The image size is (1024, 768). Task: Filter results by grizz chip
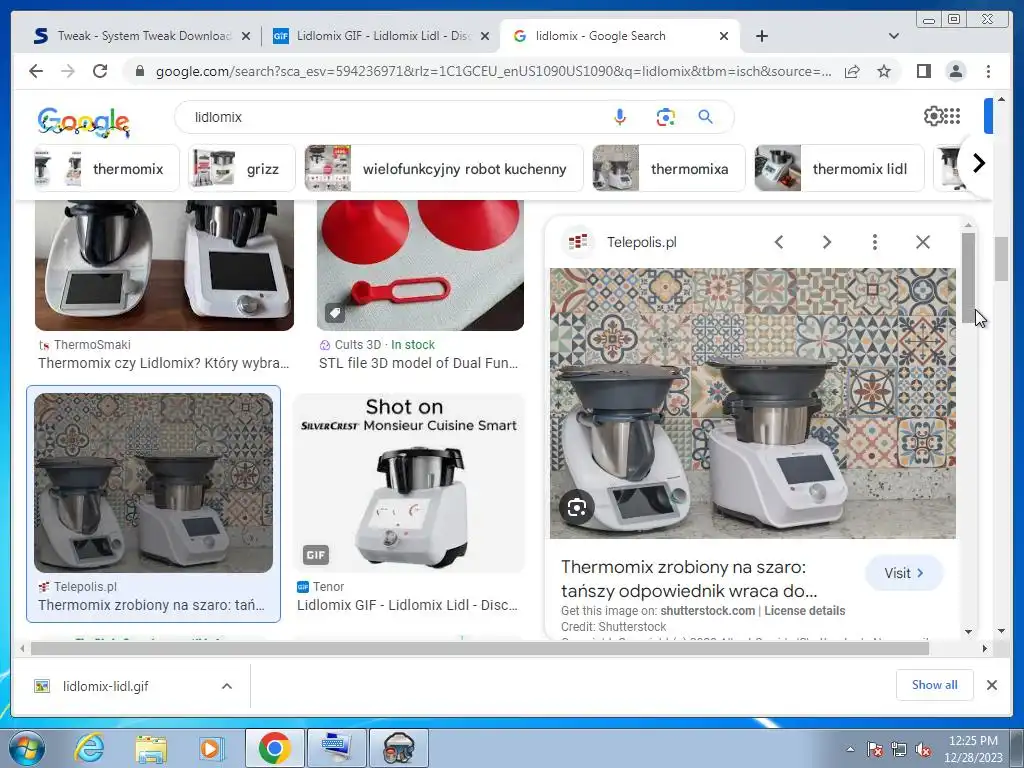(x=242, y=168)
